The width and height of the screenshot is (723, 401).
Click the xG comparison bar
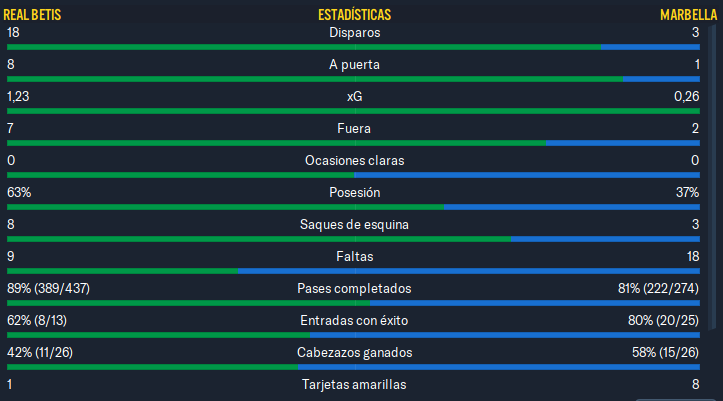coord(353,111)
